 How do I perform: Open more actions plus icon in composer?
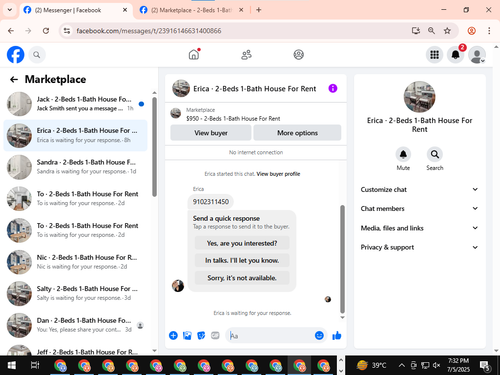click(x=173, y=335)
